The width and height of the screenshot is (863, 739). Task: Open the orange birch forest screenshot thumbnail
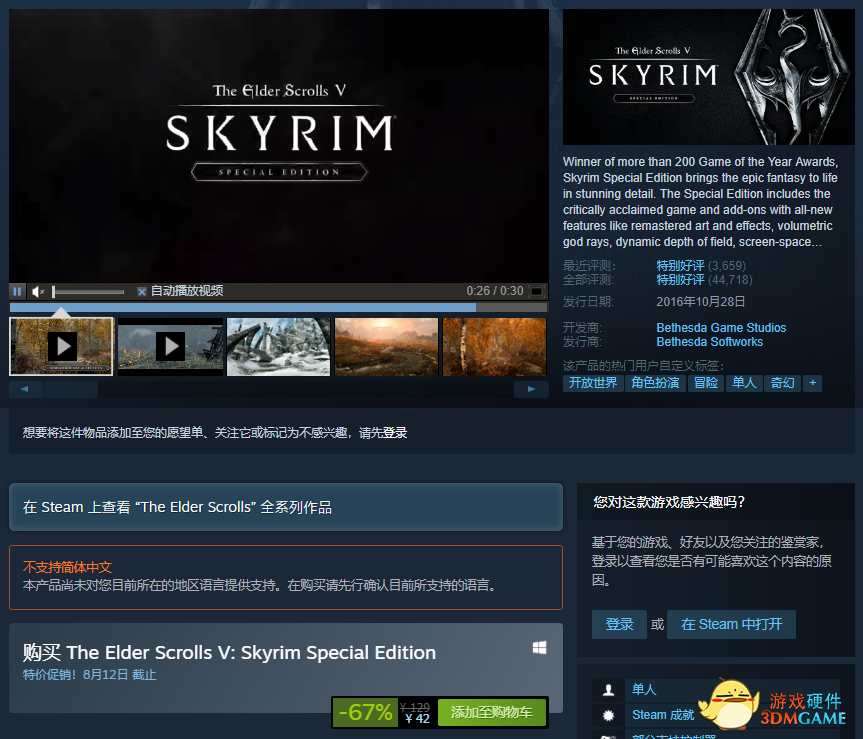(x=494, y=347)
